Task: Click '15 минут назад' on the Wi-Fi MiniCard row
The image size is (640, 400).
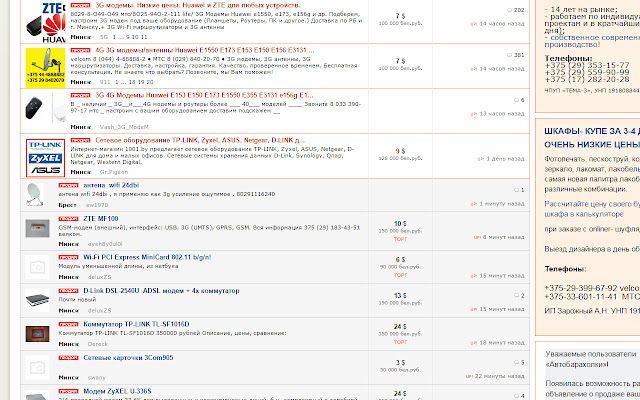Action: coord(502,276)
